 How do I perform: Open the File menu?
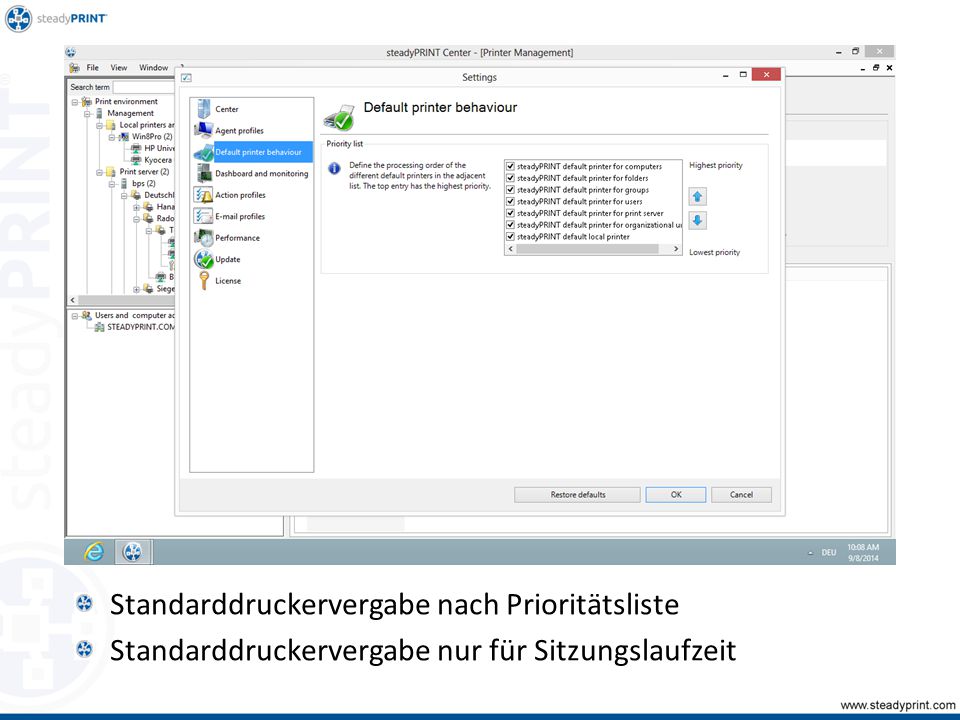click(92, 68)
